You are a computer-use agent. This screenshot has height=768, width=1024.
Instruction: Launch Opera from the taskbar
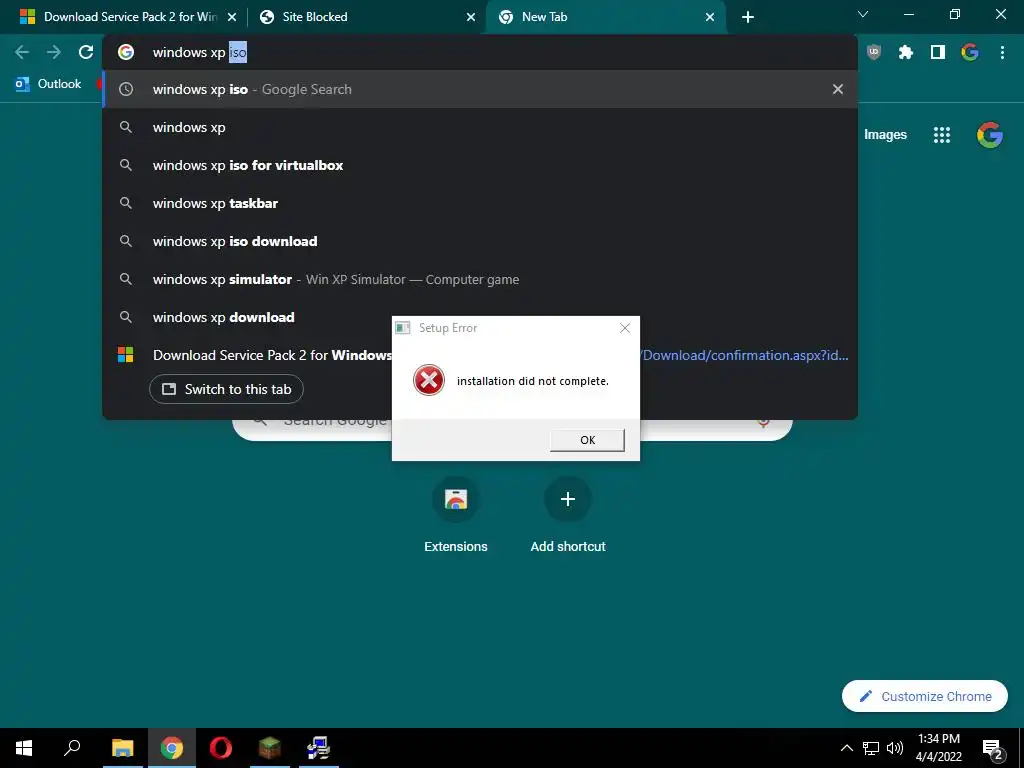click(221, 748)
